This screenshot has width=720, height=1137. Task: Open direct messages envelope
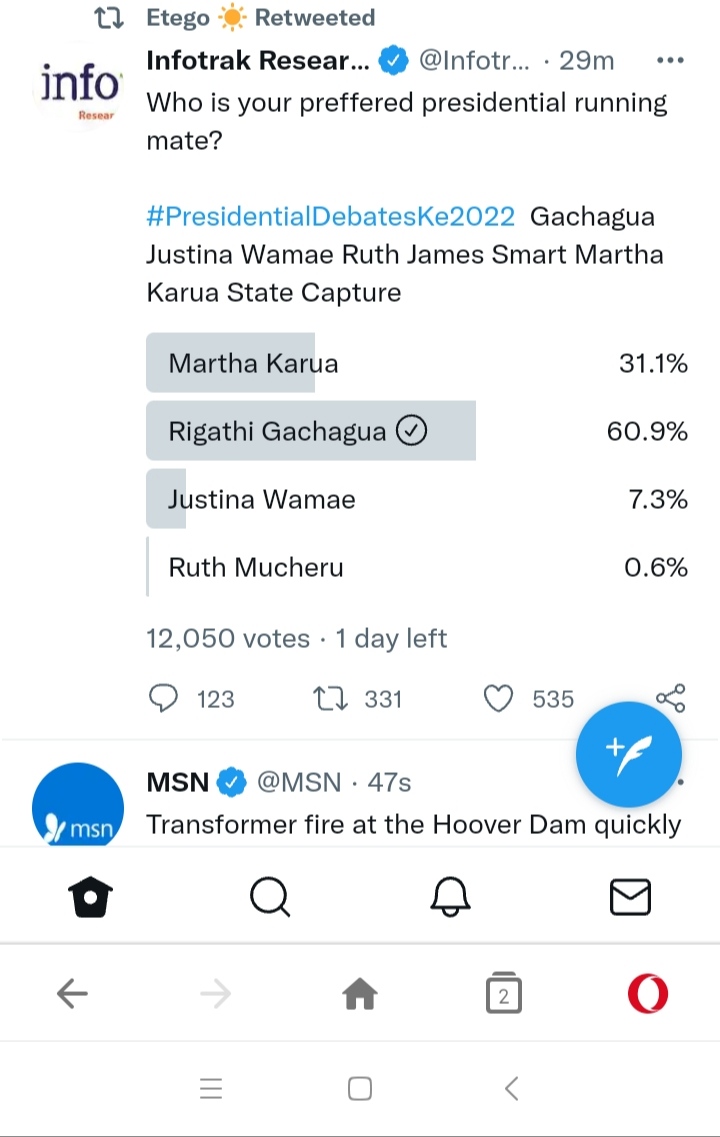click(630, 897)
